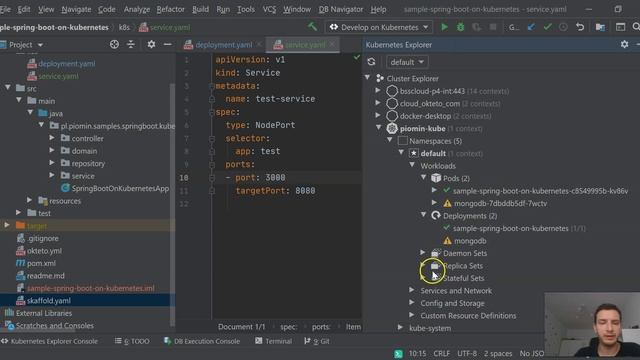Viewport: 640px width, 360px height.
Task: Hide the Project panel with minus icon
Action: tap(167, 44)
